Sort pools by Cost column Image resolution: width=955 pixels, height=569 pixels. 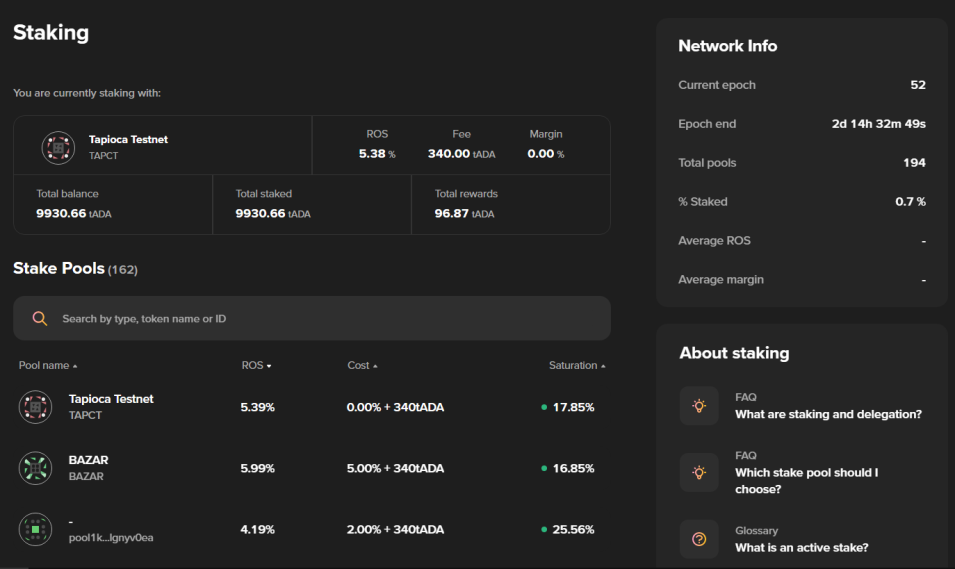click(x=362, y=366)
